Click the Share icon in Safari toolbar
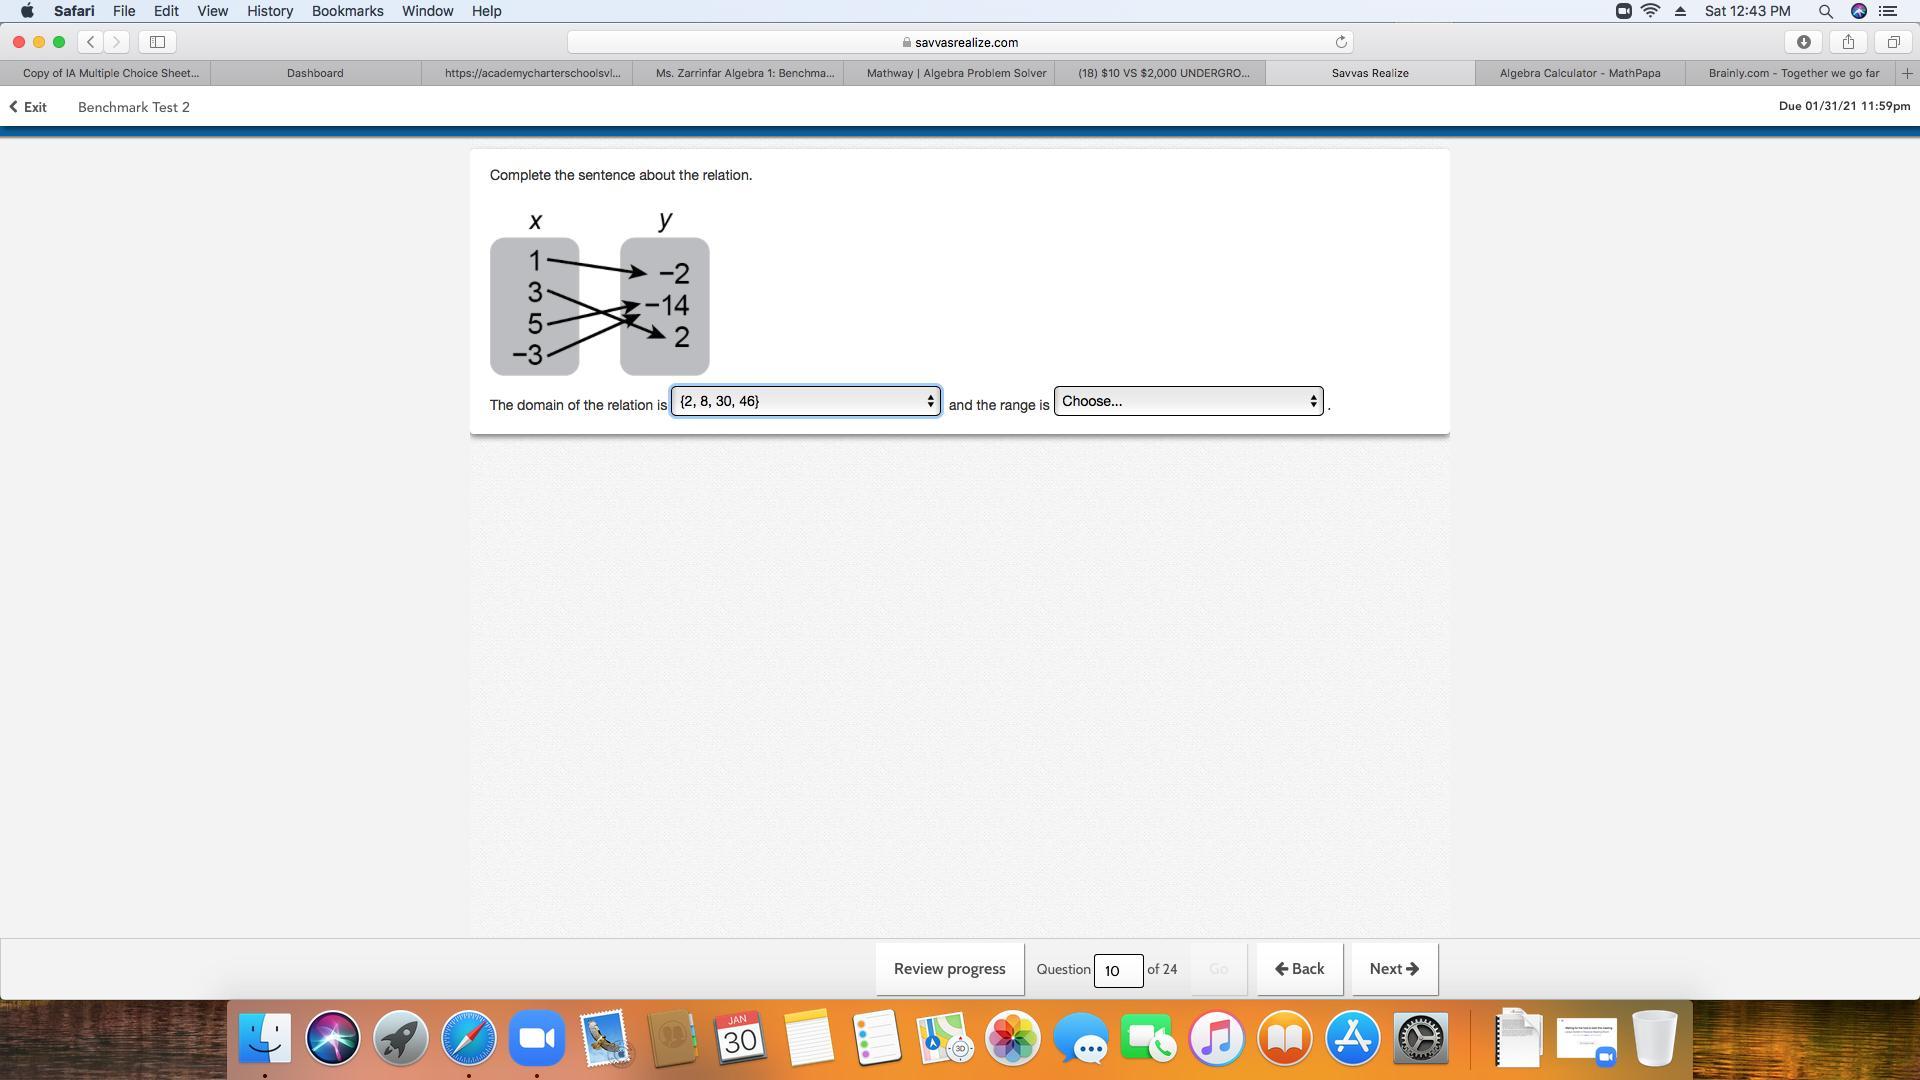The image size is (1920, 1080). pyautogui.click(x=1848, y=42)
